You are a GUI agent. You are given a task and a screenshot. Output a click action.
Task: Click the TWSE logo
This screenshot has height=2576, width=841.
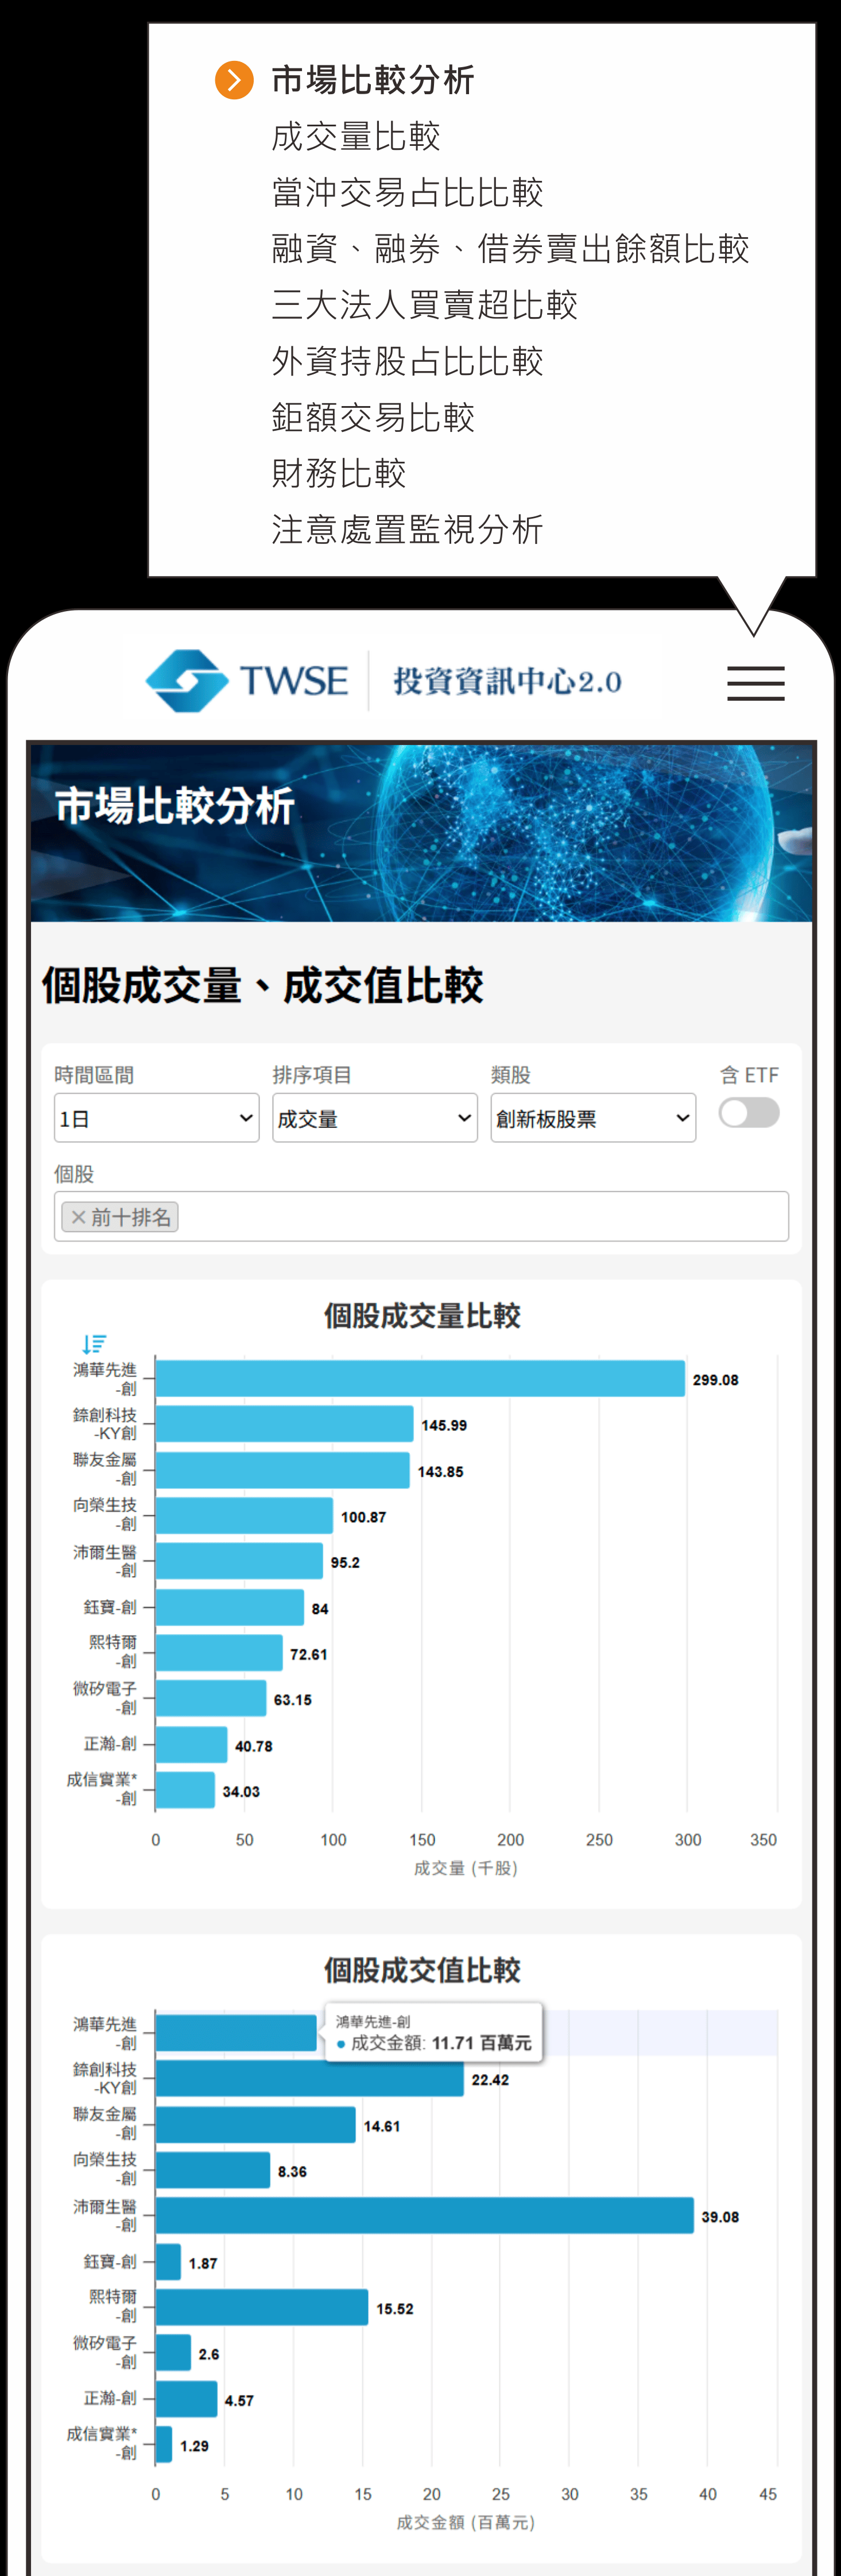[247, 681]
